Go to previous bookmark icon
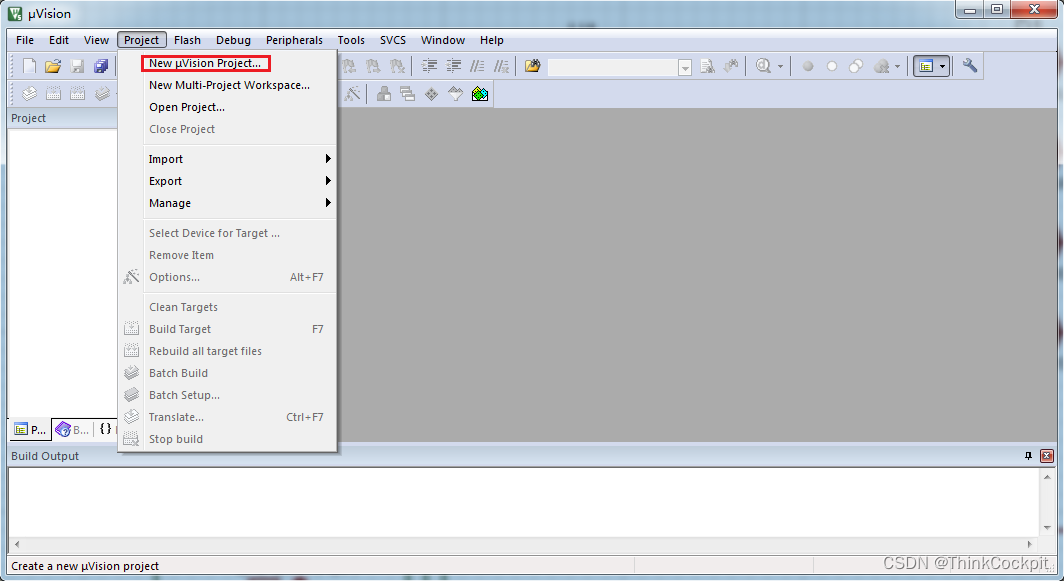This screenshot has height=581, width=1064. tap(348, 66)
